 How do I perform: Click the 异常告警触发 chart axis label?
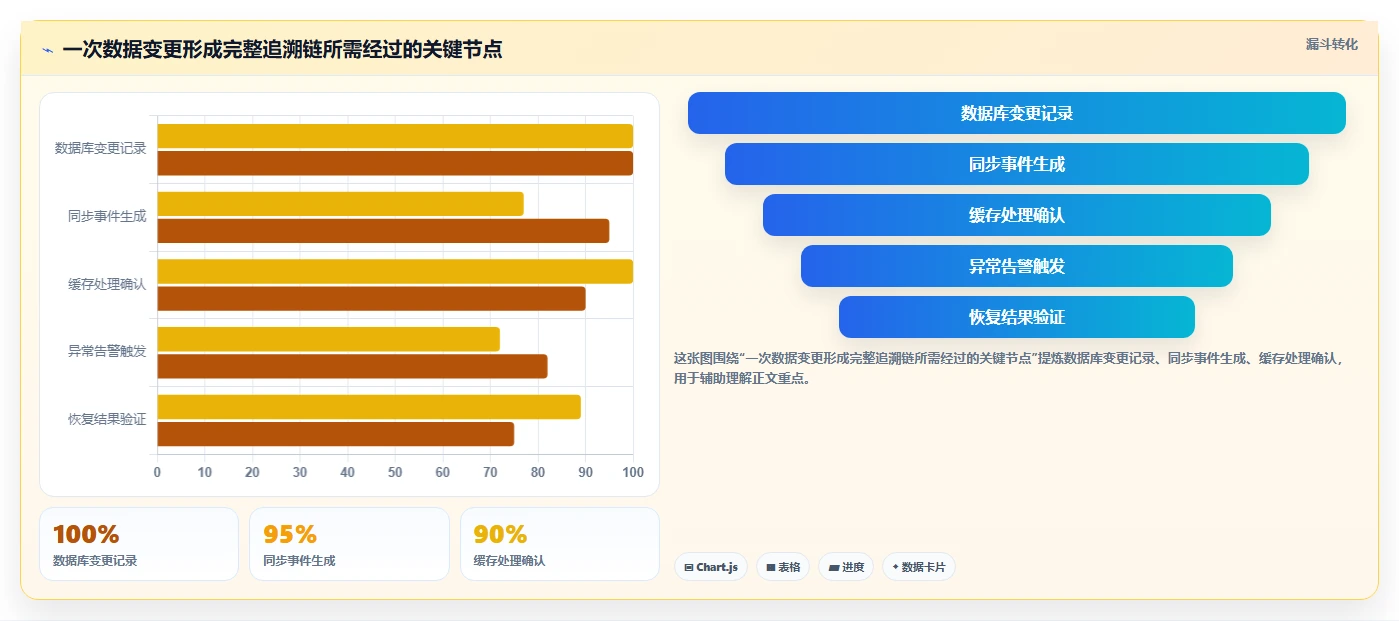click(107, 352)
